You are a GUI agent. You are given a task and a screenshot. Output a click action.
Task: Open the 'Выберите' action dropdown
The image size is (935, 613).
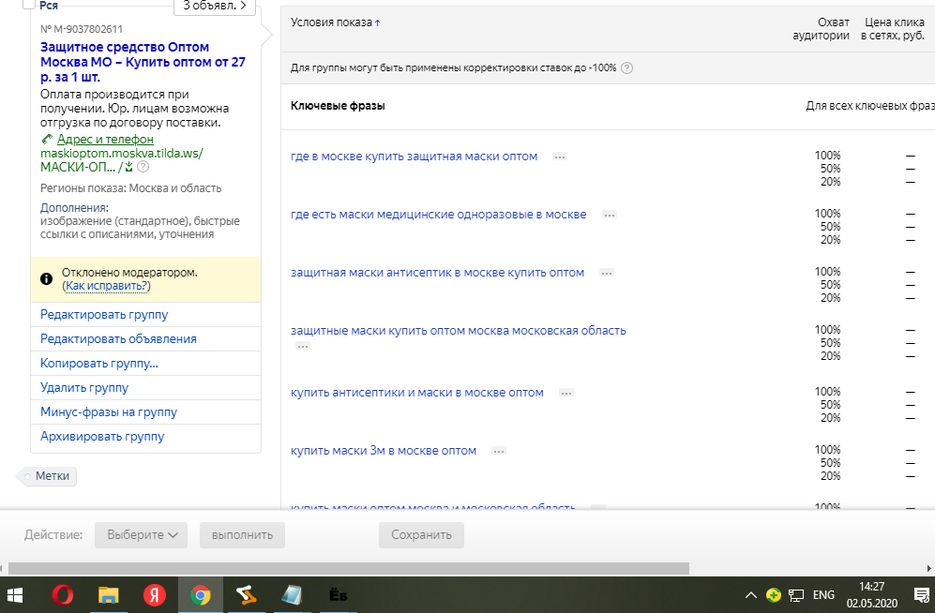[x=141, y=535]
